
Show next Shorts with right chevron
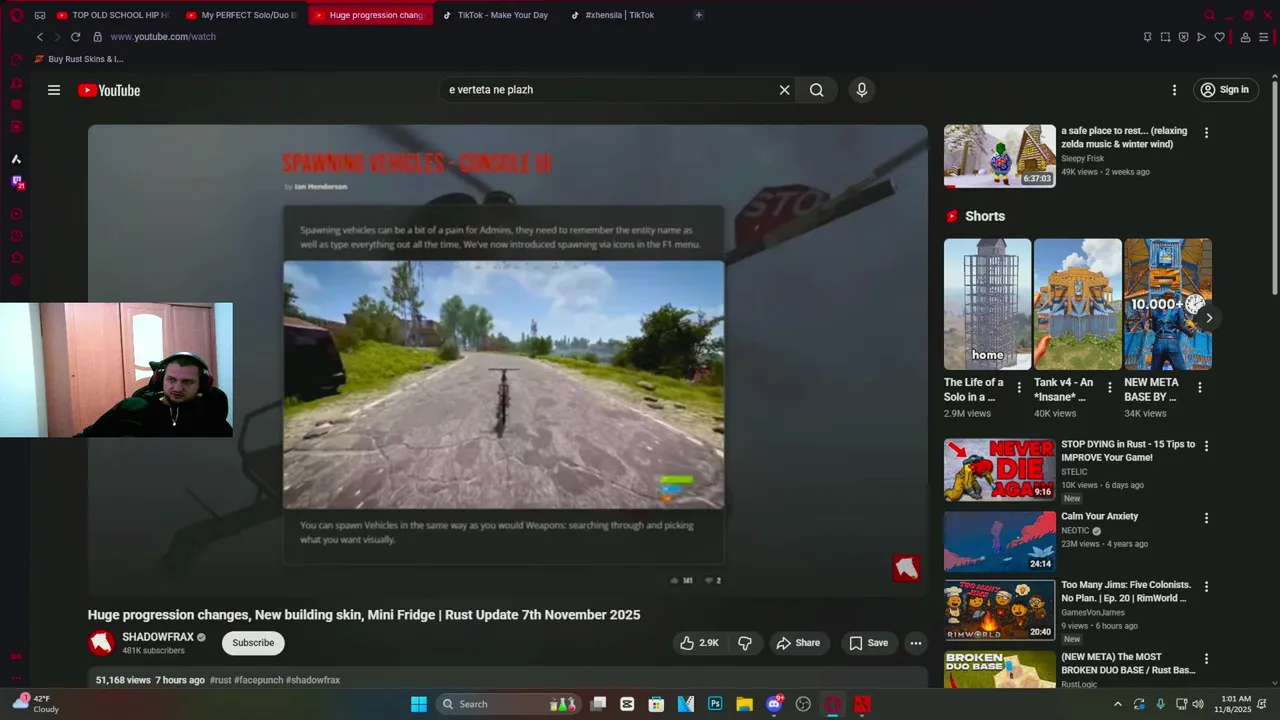pyautogui.click(x=1209, y=318)
